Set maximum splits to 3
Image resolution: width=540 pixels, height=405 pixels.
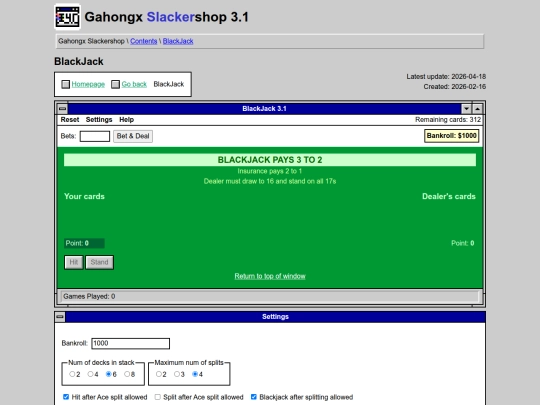(177, 374)
